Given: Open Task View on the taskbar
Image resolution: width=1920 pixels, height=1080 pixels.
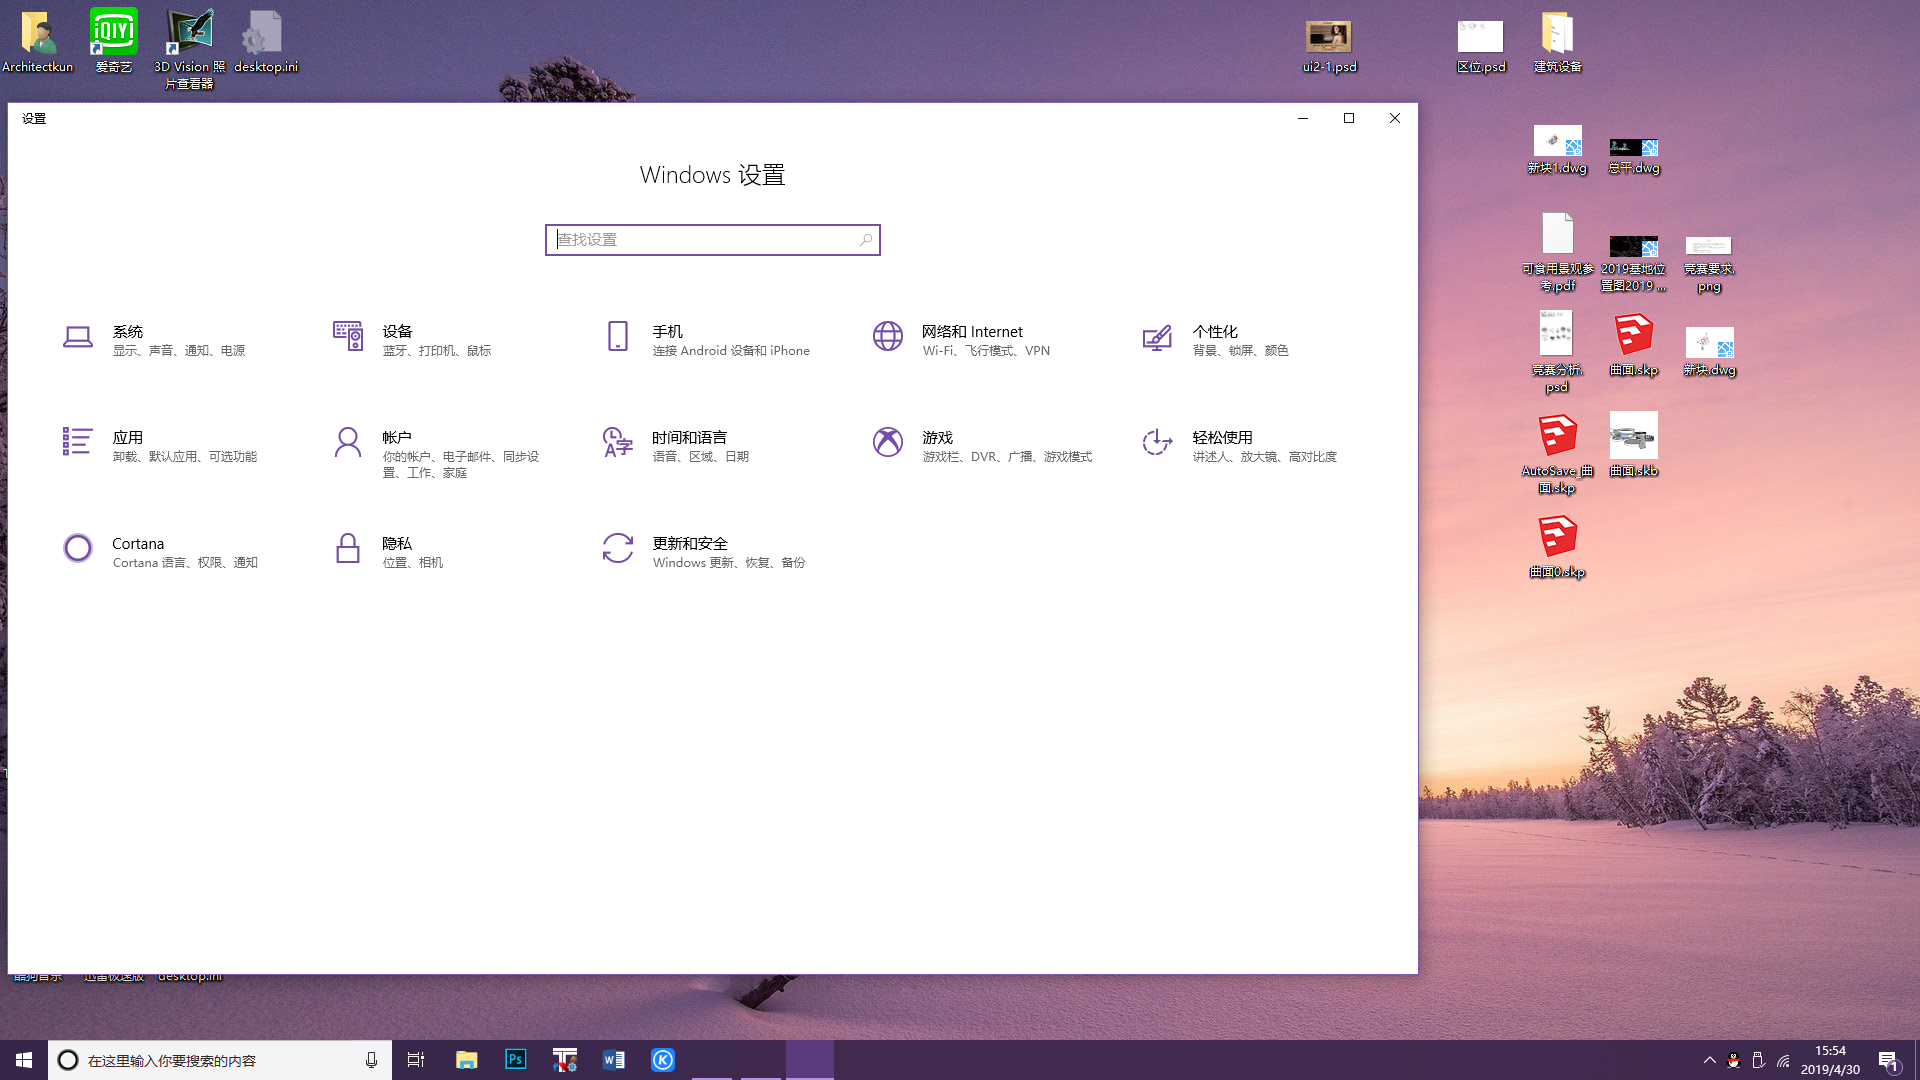Looking at the screenshot, I should click(416, 1060).
